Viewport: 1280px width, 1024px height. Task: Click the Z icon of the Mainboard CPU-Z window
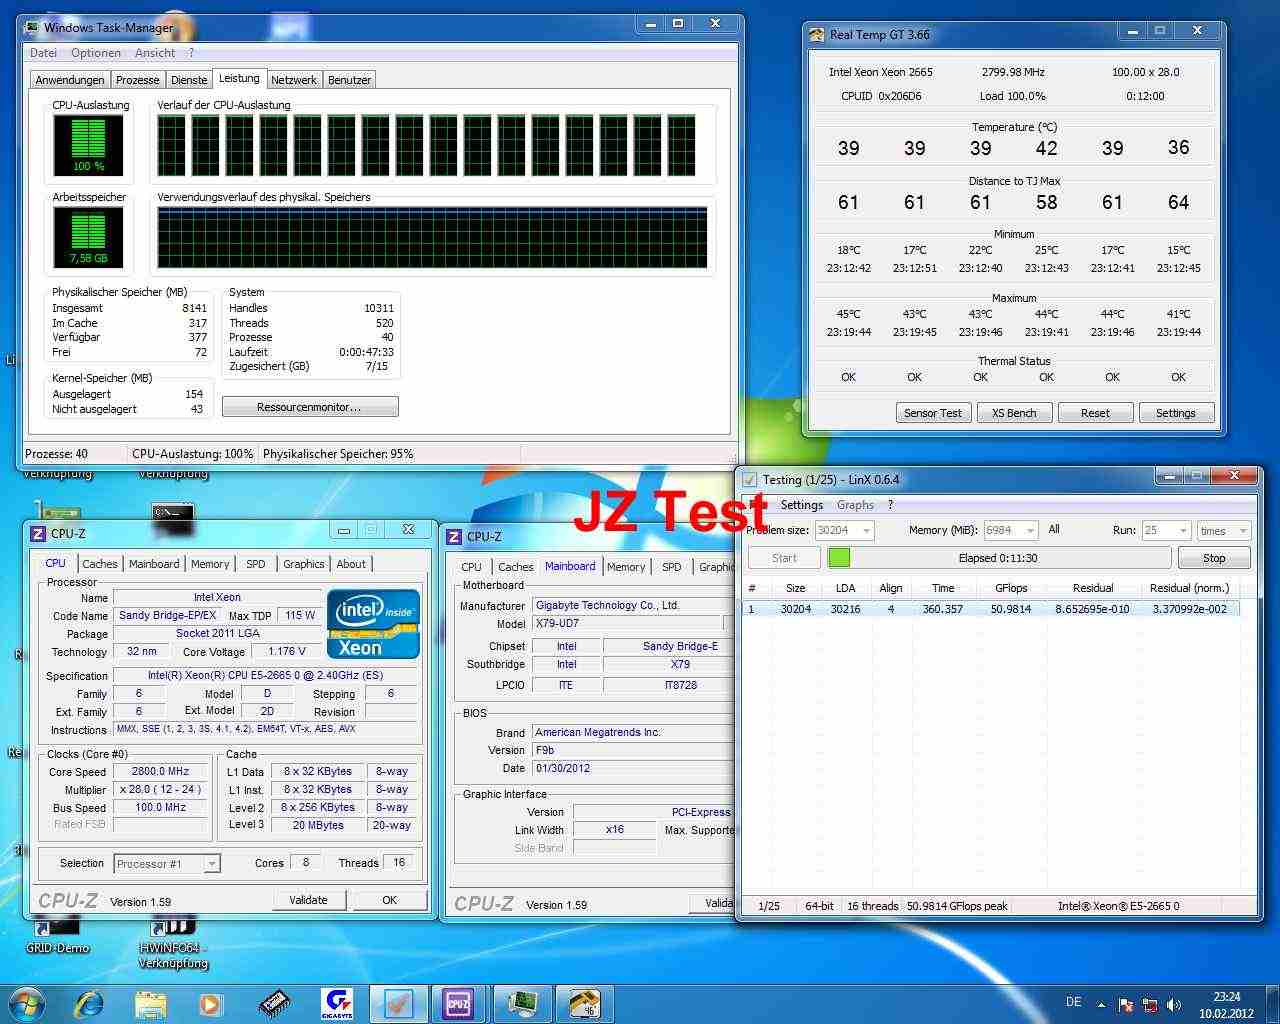click(453, 536)
